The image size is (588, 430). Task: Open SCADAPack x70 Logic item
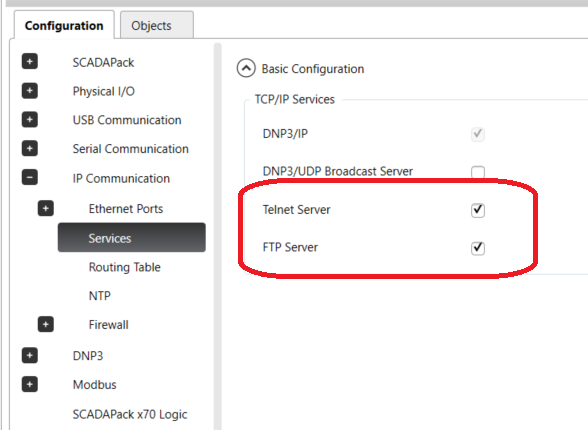(130, 414)
